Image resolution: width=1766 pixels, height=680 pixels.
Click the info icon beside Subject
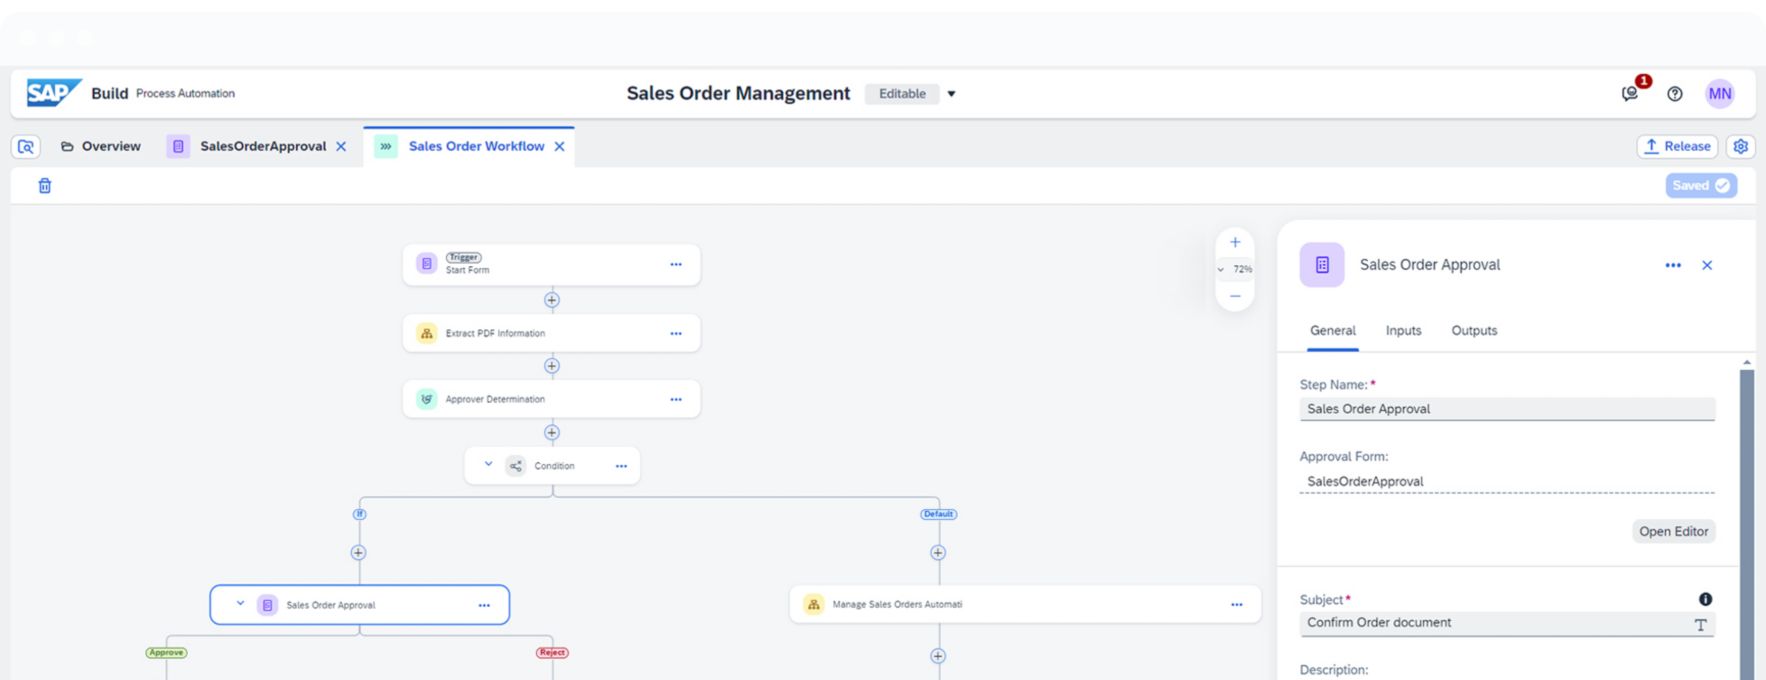coord(1705,599)
